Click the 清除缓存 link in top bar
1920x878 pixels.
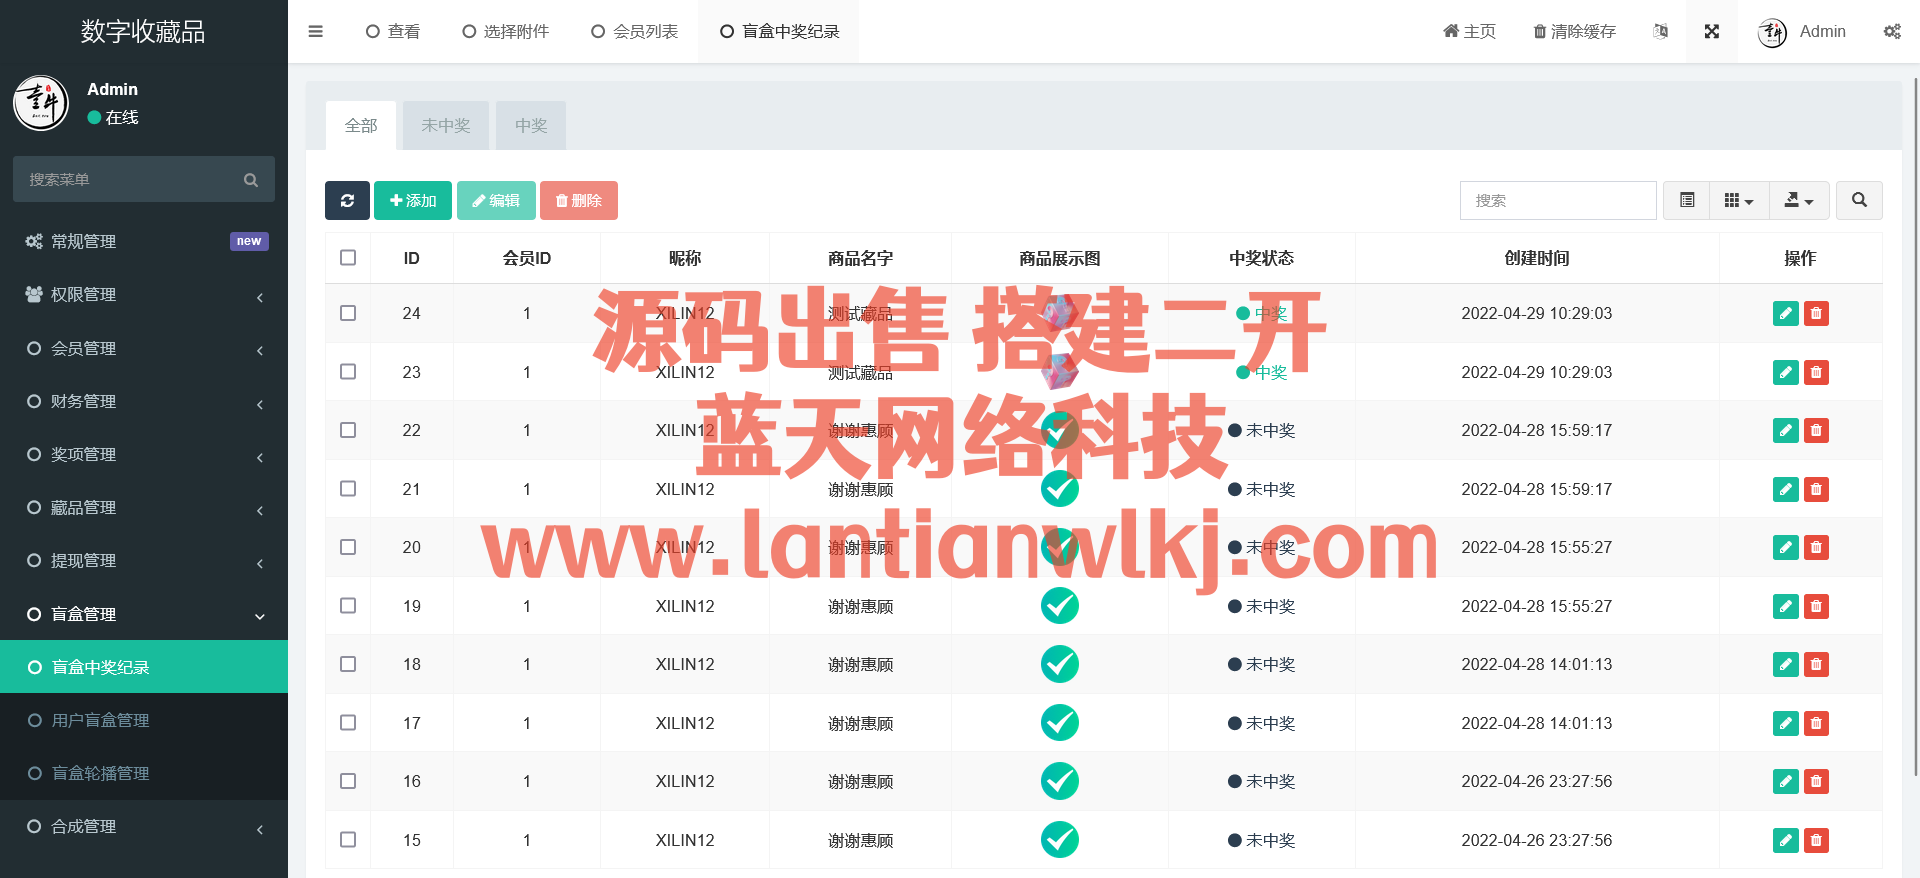click(x=1574, y=32)
